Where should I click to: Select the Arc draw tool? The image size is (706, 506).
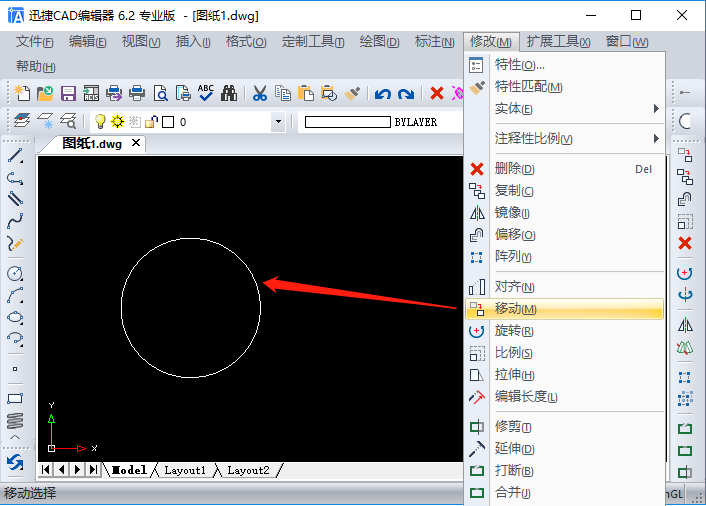pos(15,295)
